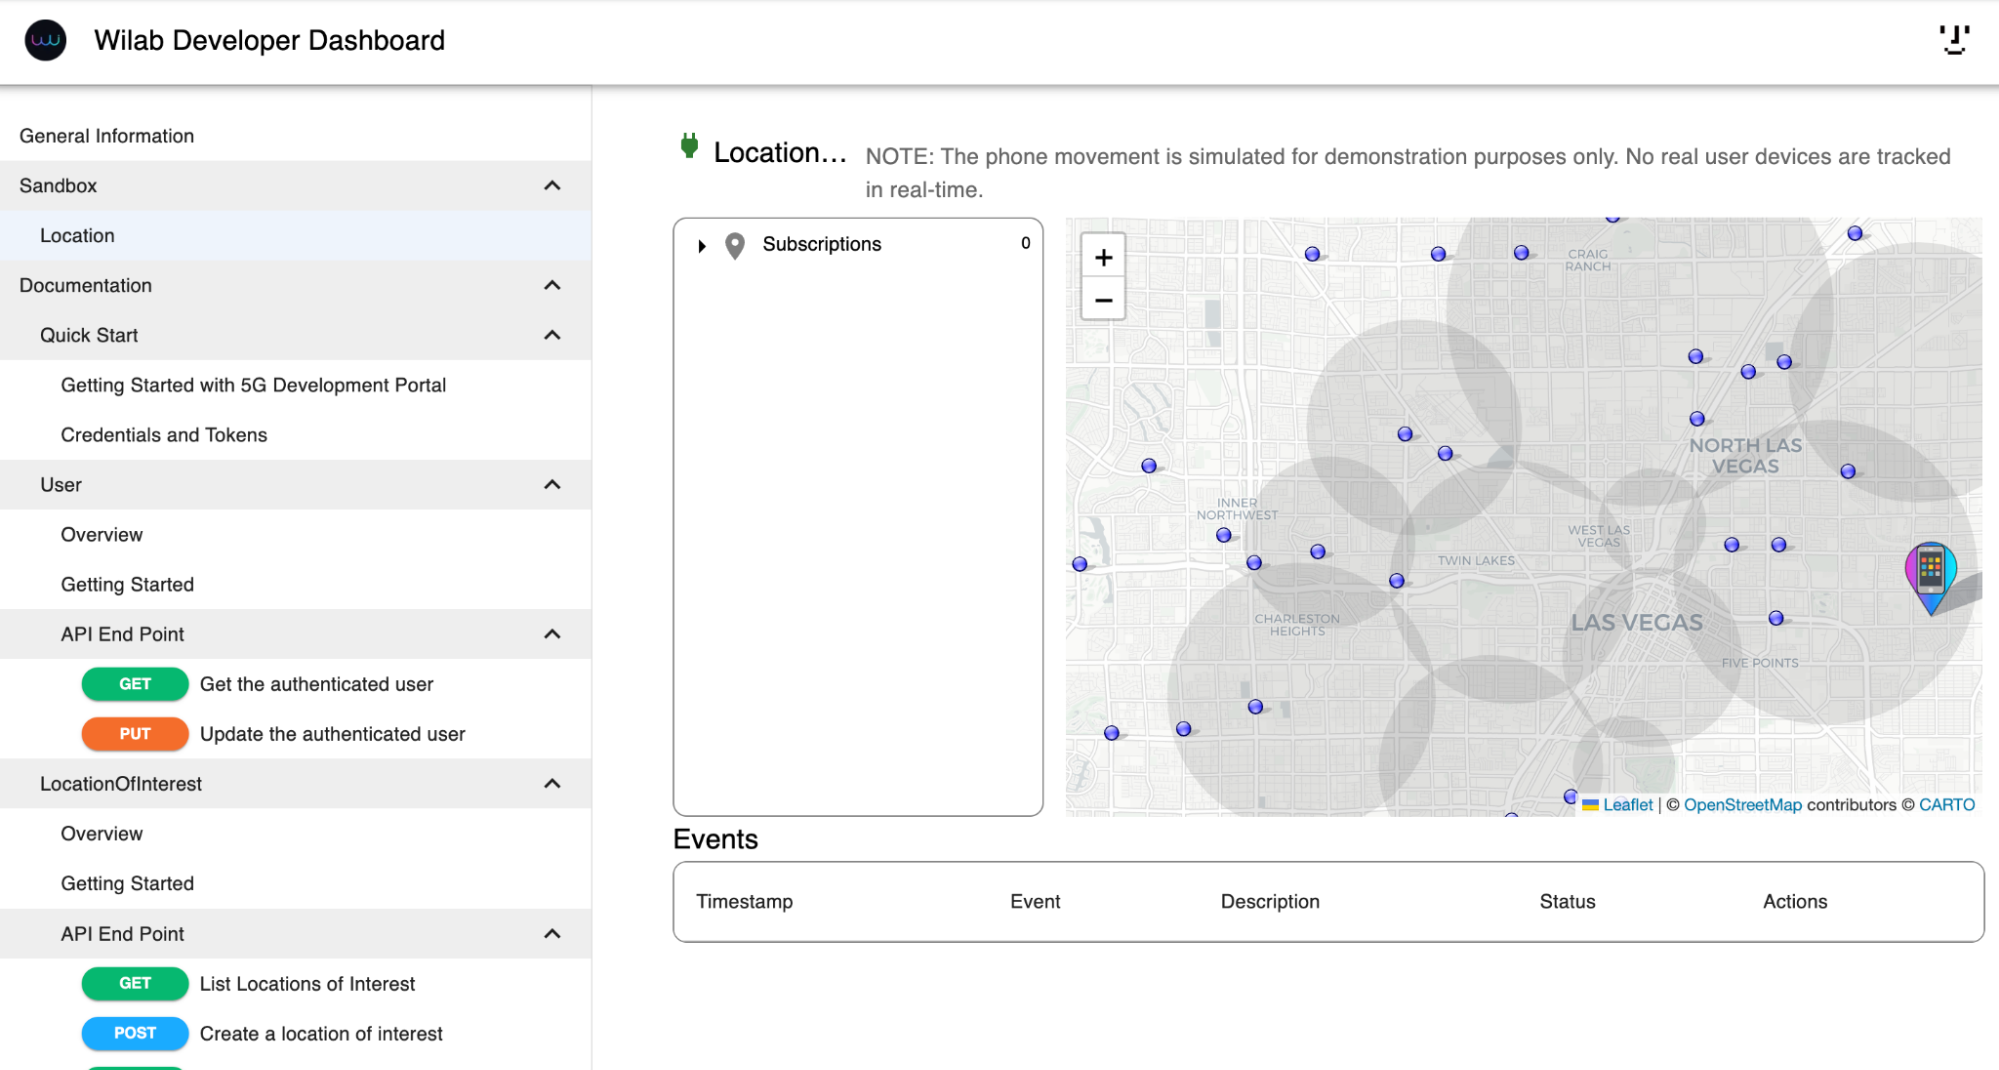
Task: Click the Wilab logo icon
Action: [x=45, y=40]
